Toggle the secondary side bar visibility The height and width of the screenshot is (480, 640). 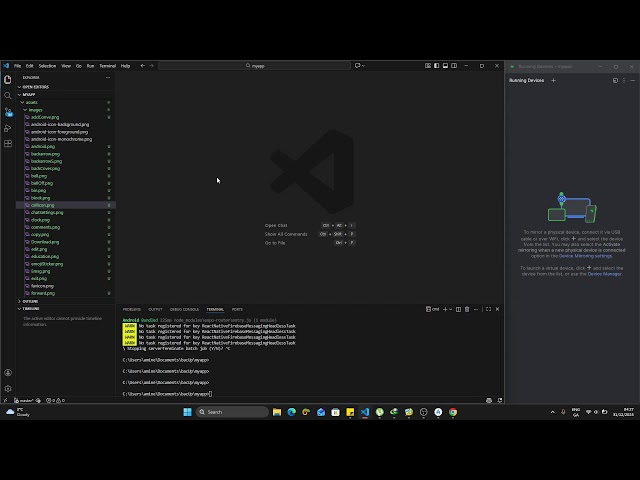pos(454,66)
